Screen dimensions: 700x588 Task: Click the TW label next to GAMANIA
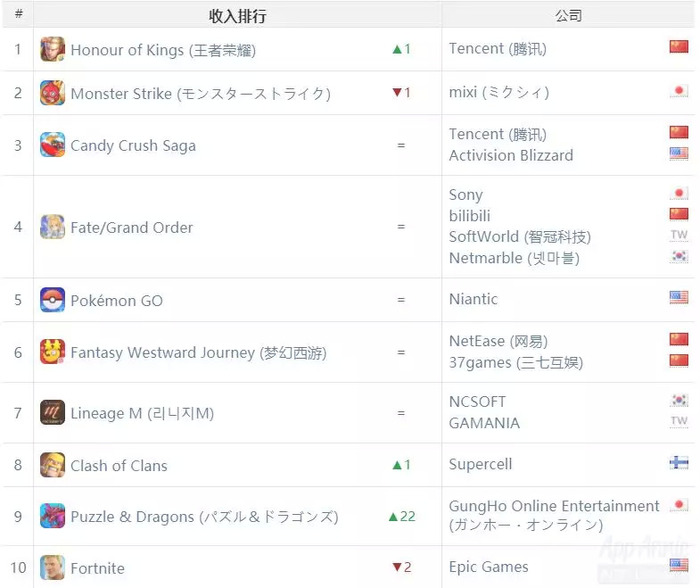(679, 421)
